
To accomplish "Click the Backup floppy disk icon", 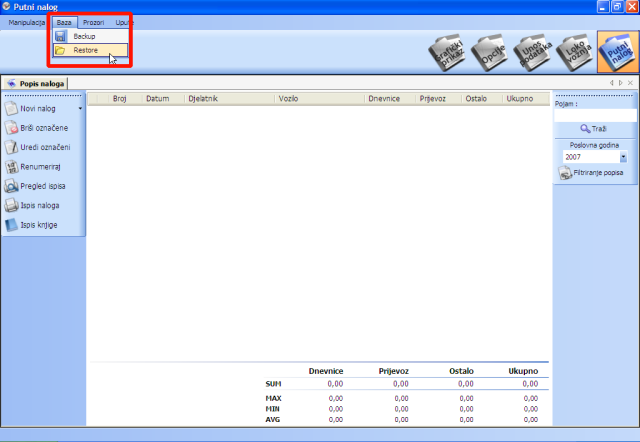I will pos(60,36).
